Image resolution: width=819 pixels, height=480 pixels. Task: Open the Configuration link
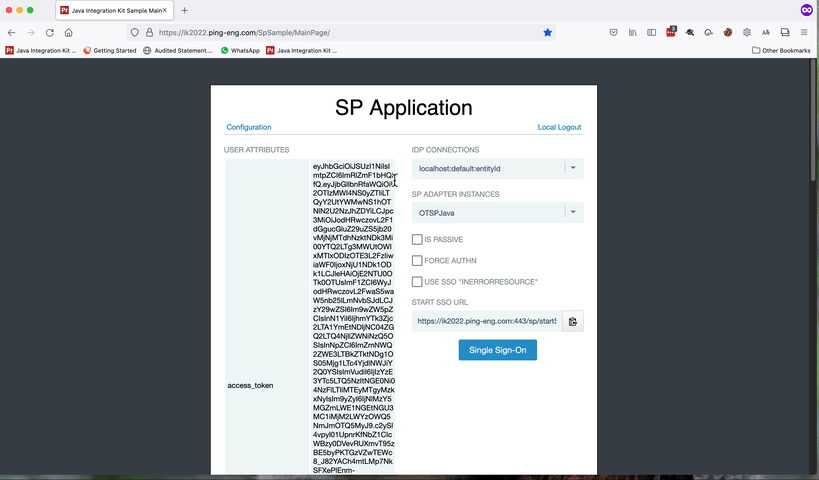click(x=249, y=127)
